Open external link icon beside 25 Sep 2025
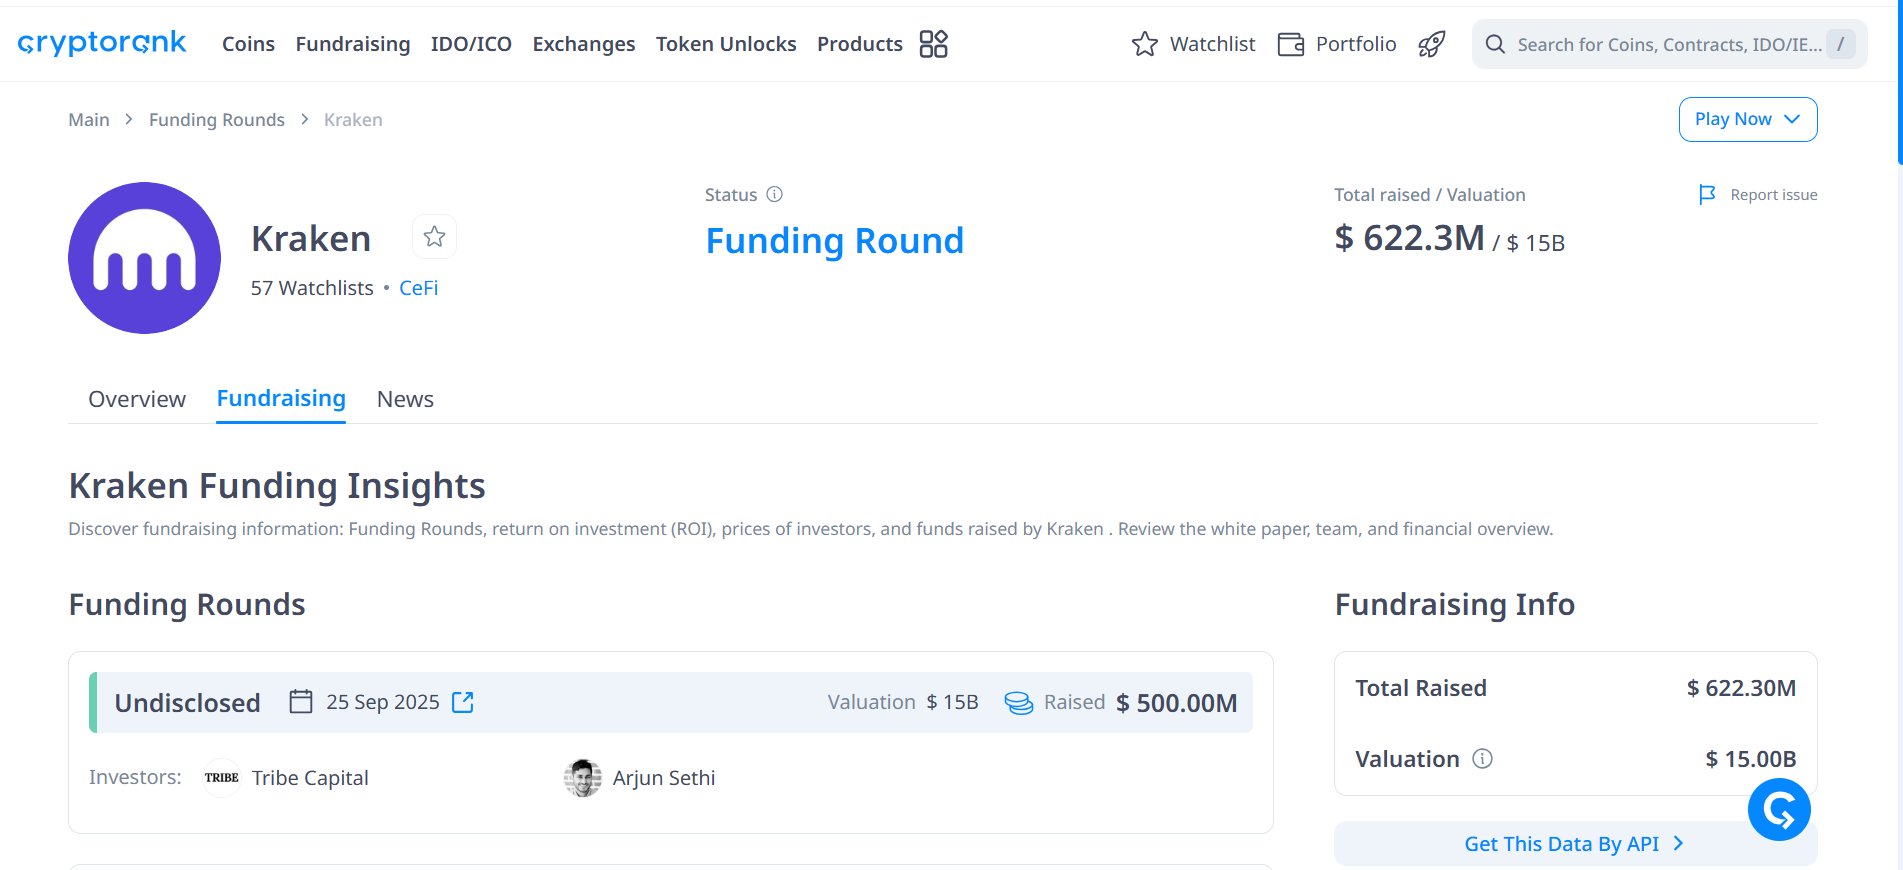The height and width of the screenshot is (870, 1903). coord(463,702)
